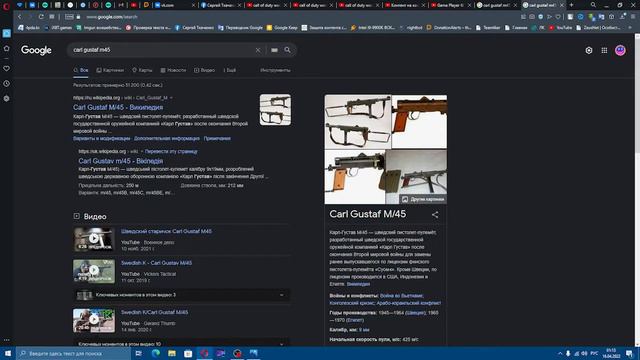Open Google quick settings gear
Viewport: 640px width, 360px height.
589,51
